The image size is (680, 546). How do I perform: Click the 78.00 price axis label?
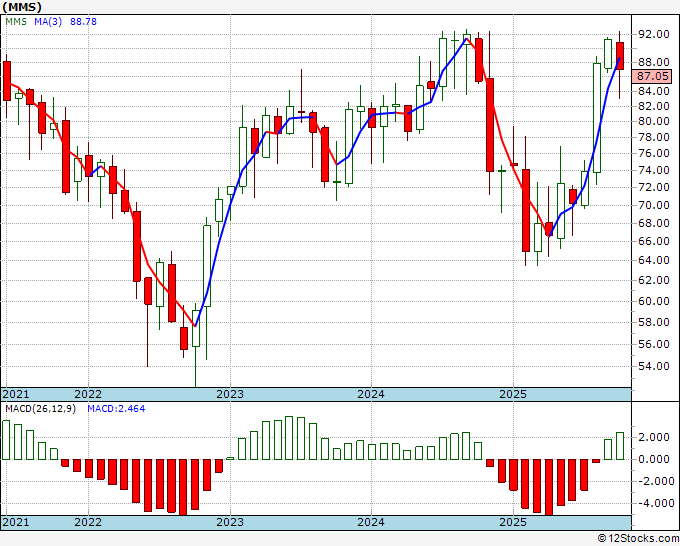pyautogui.click(x=653, y=137)
